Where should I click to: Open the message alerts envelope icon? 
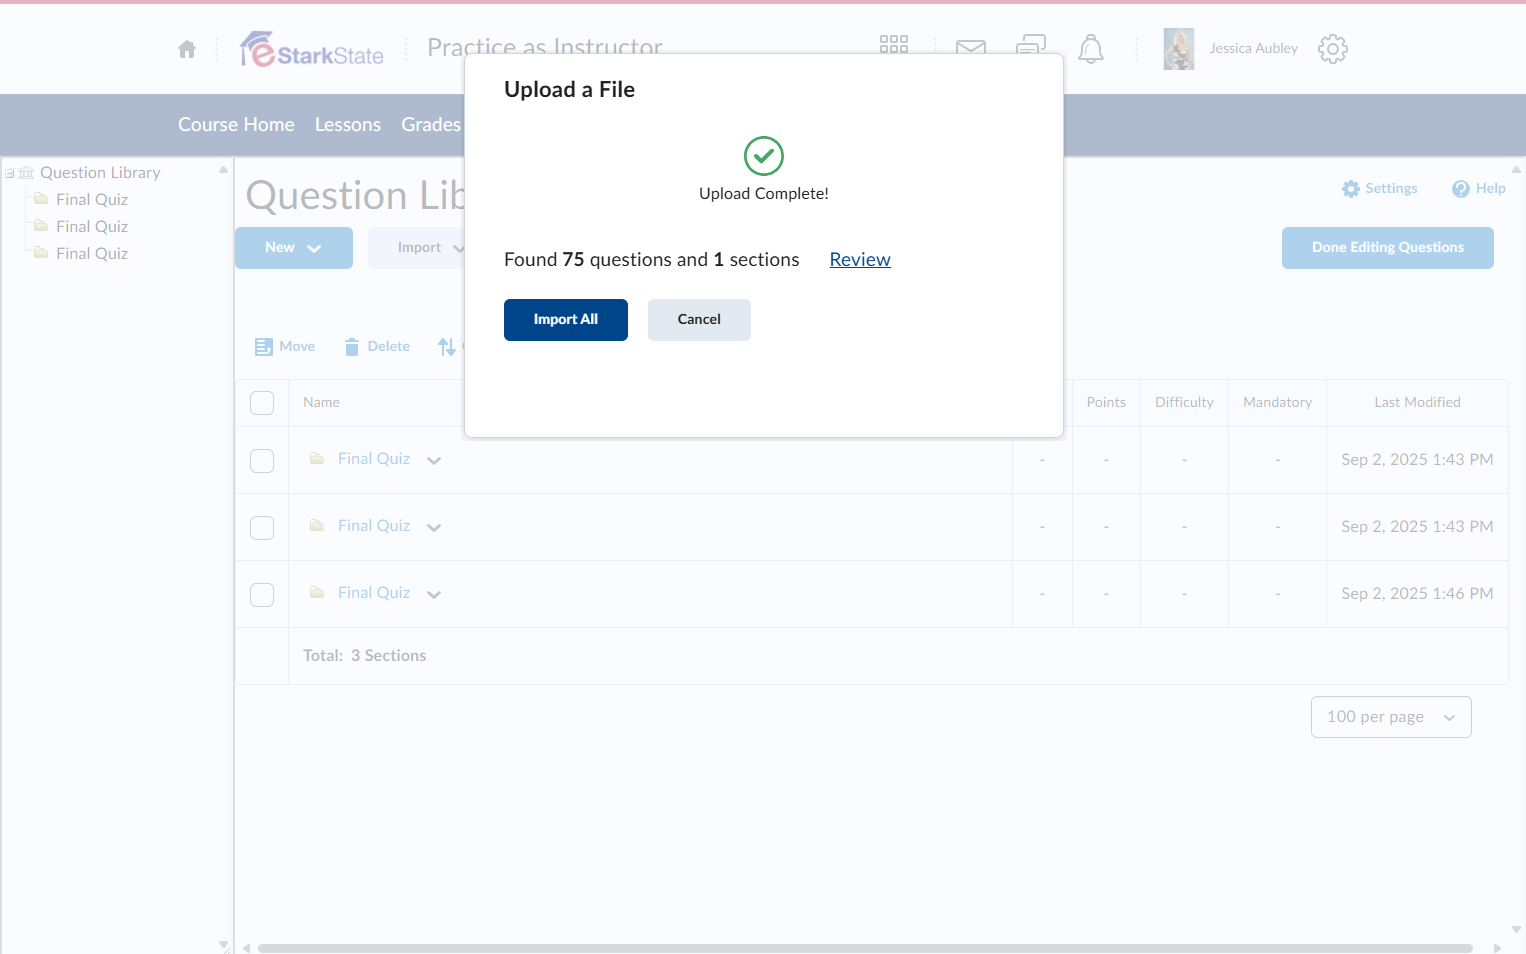[970, 47]
